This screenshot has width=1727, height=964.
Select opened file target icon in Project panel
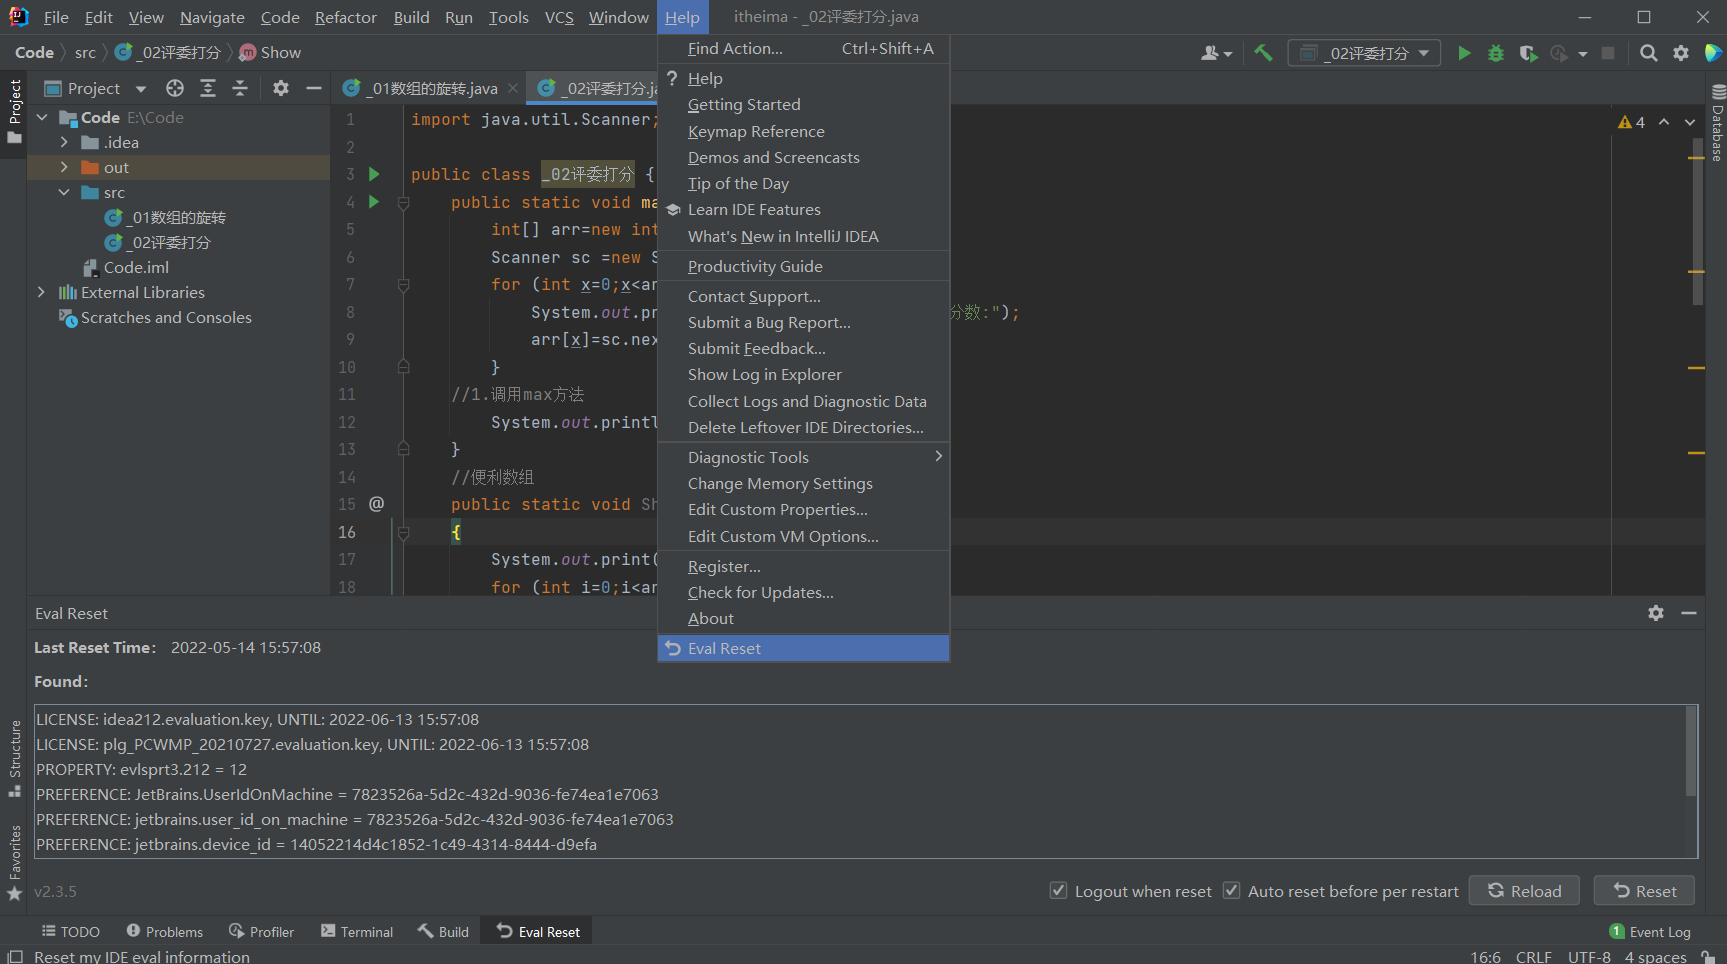(x=175, y=88)
